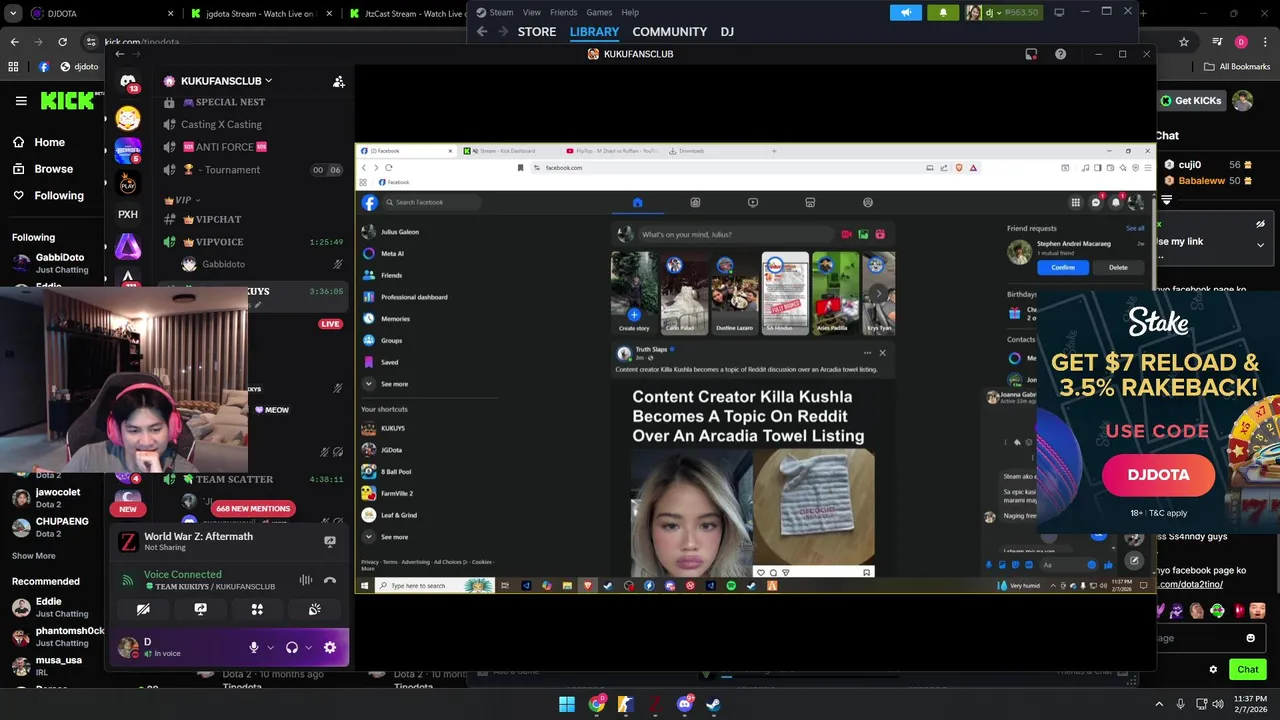
Task: Open Kick chat settings gear
Action: [1213, 669]
